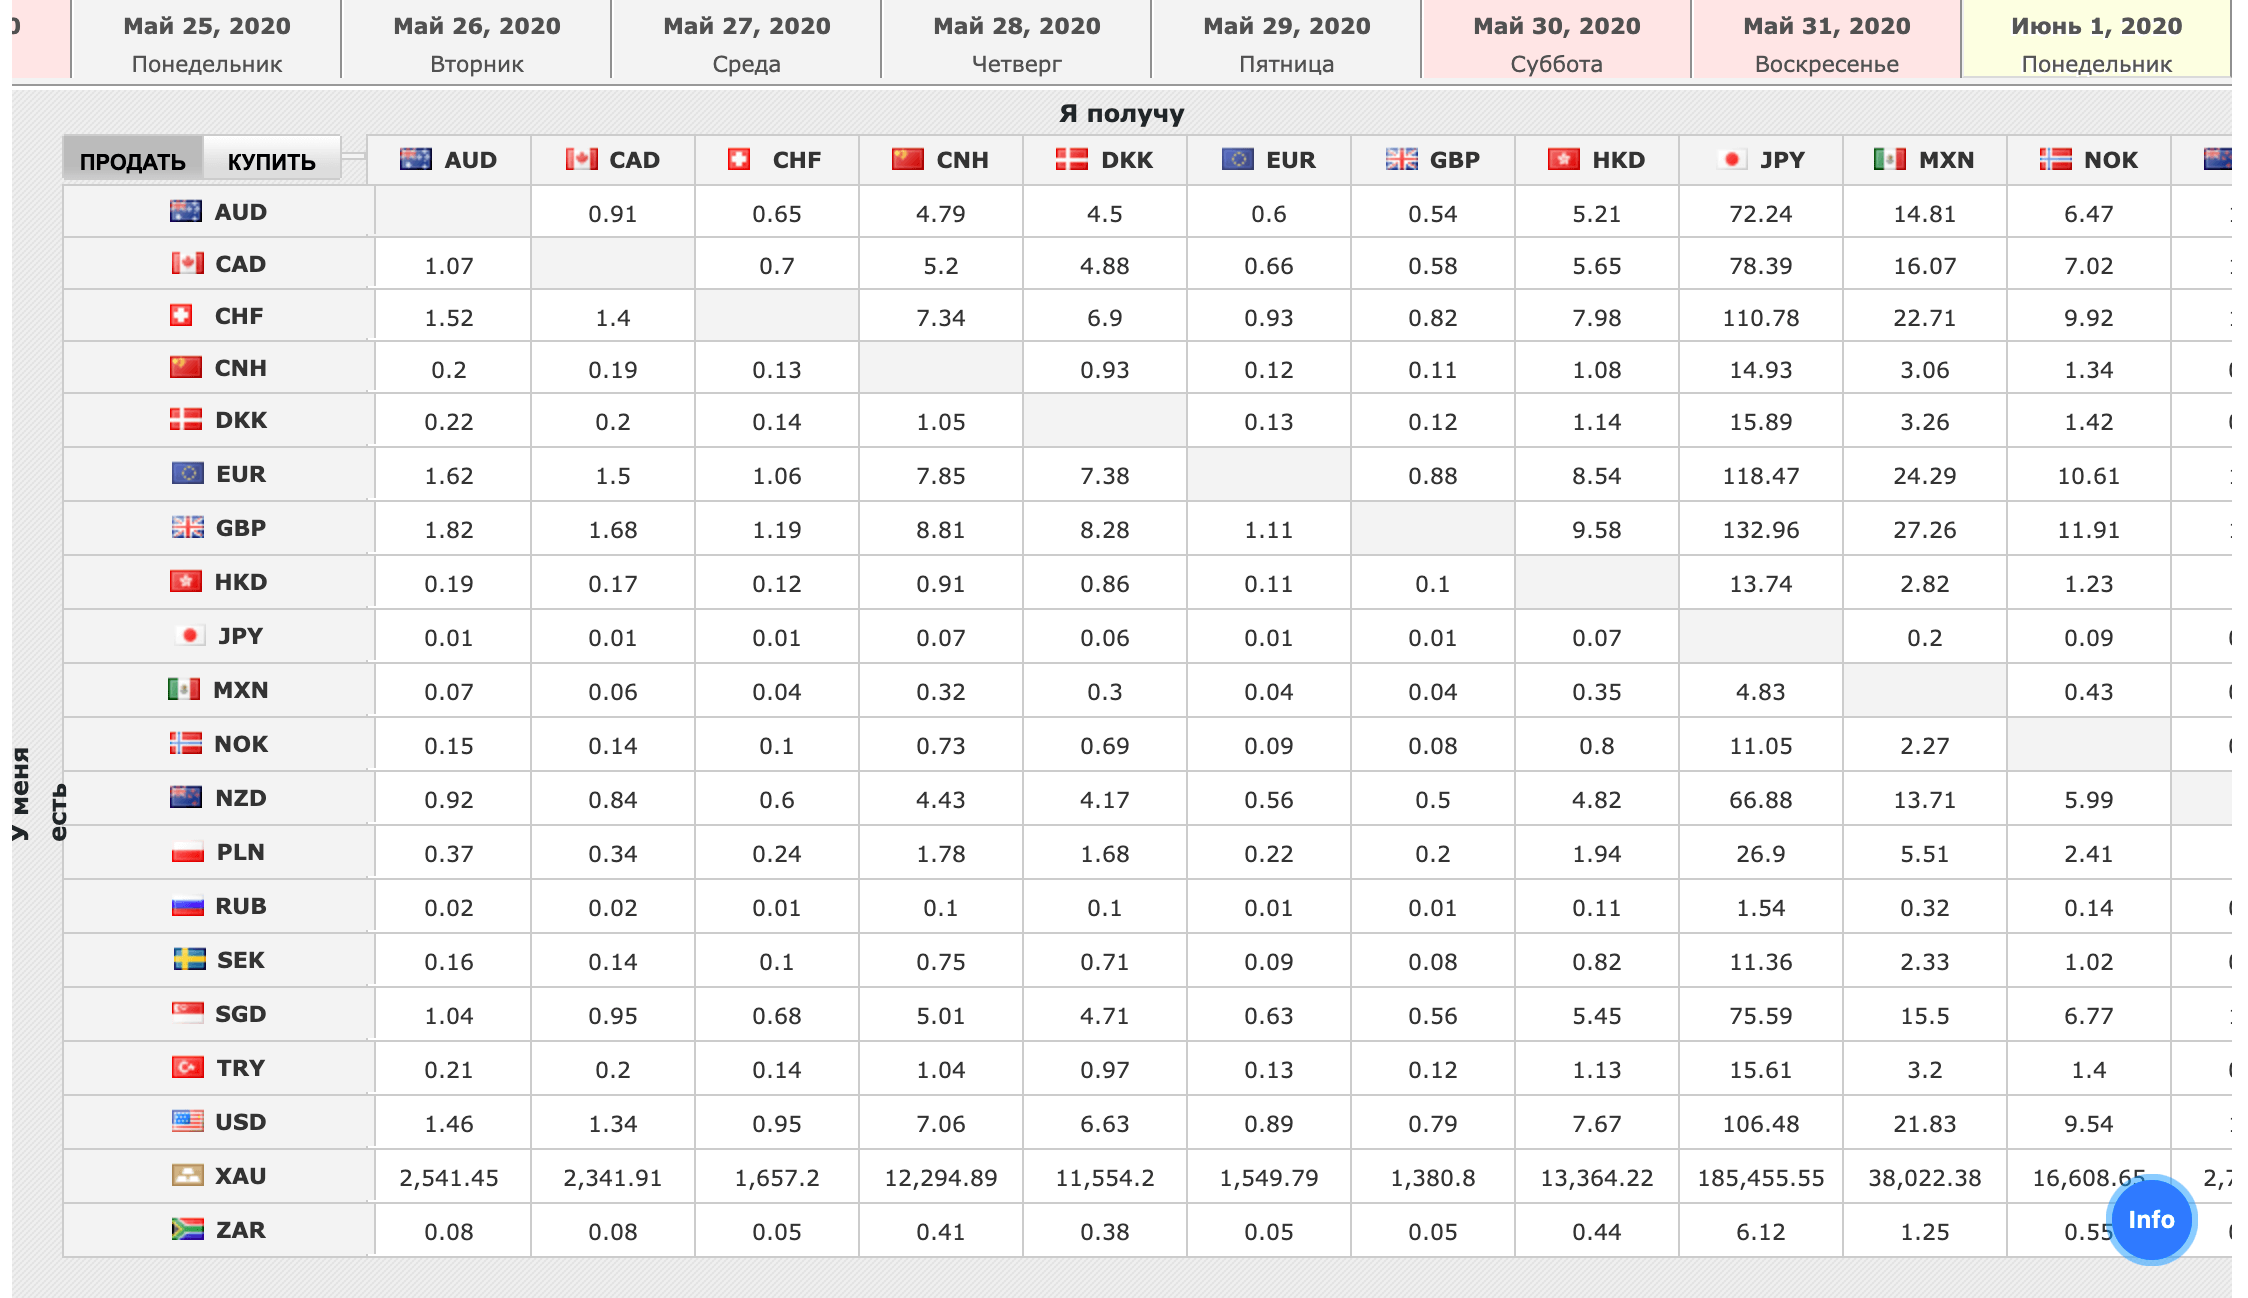This screenshot has width=2248, height=1298.
Task: Click the GBP to AUD rate 1.82
Action: 448,530
